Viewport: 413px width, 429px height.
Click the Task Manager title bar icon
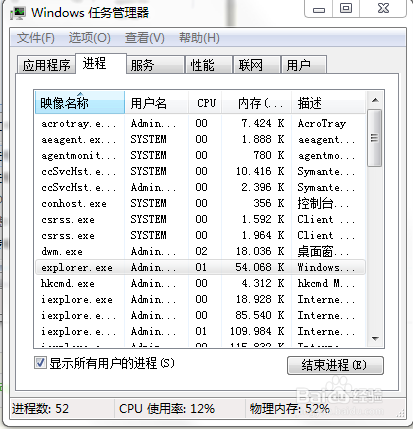(x=18, y=13)
